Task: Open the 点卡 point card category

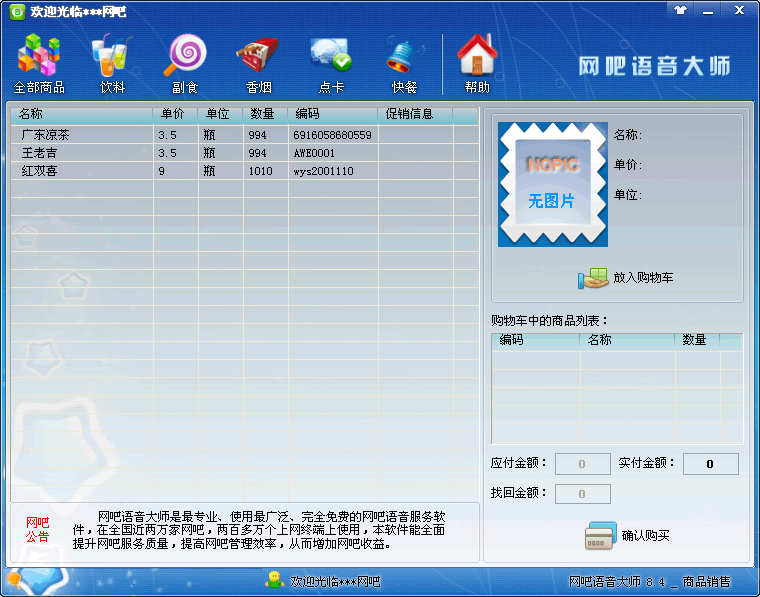Action: [x=331, y=63]
